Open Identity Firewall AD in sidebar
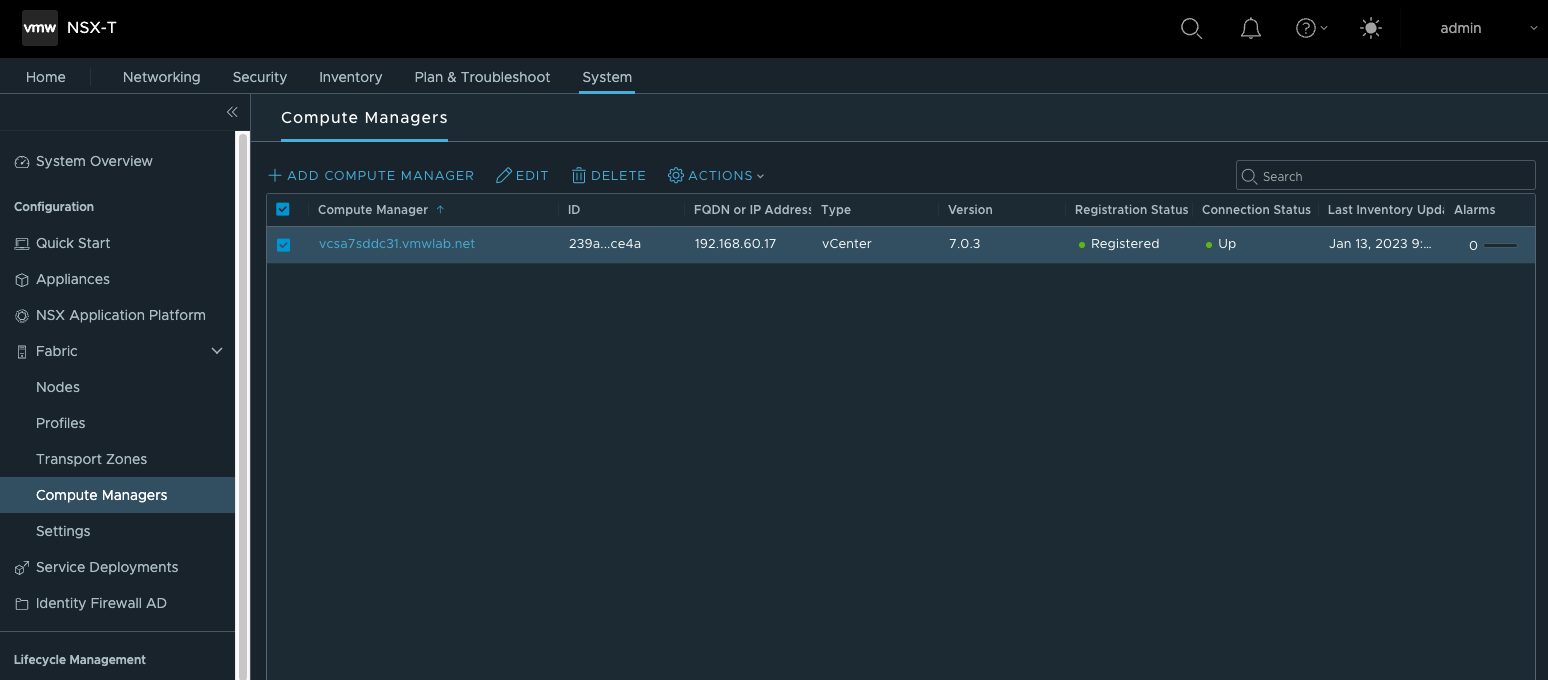This screenshot has height=680, width=1548. click(x=101, y=603)
